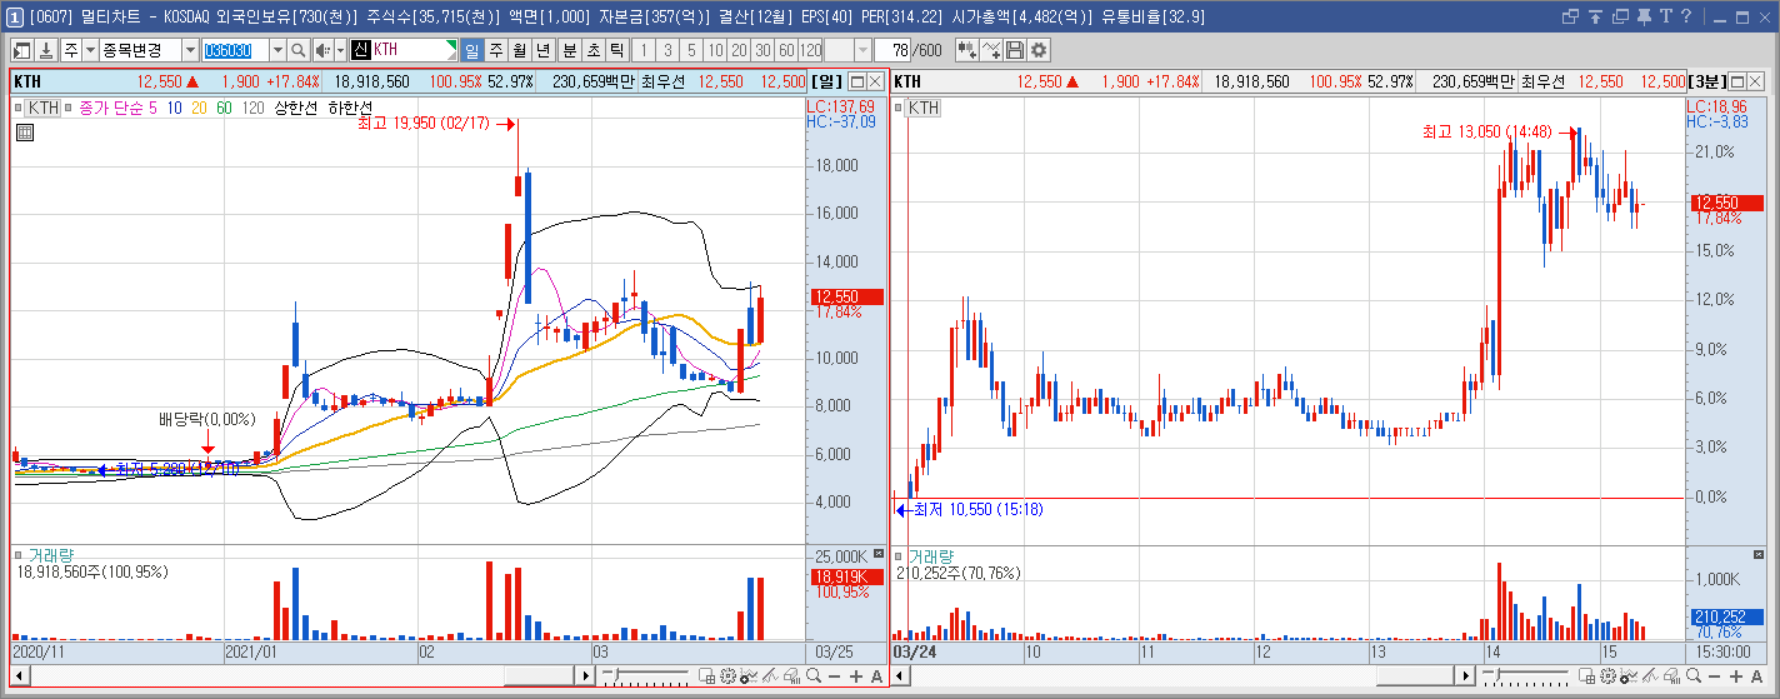Click zoom magnifier icon under daily chart
Viewport: 1780px width, 699px height.
[814, 677]
